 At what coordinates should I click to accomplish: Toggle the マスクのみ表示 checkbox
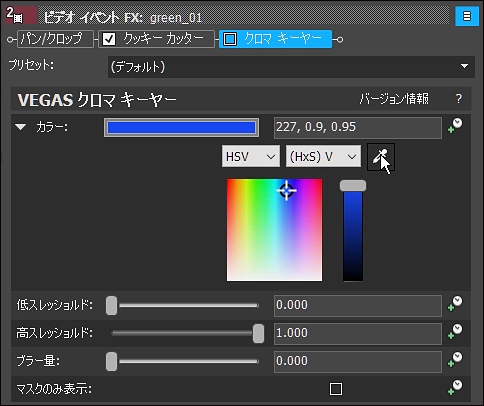(336, 389)
